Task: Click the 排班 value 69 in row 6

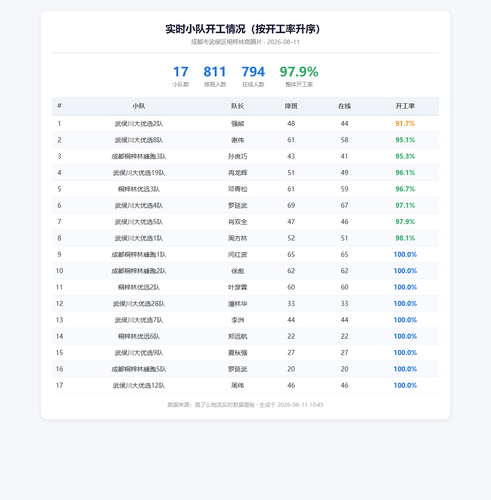Action: (x=291, y=205)
